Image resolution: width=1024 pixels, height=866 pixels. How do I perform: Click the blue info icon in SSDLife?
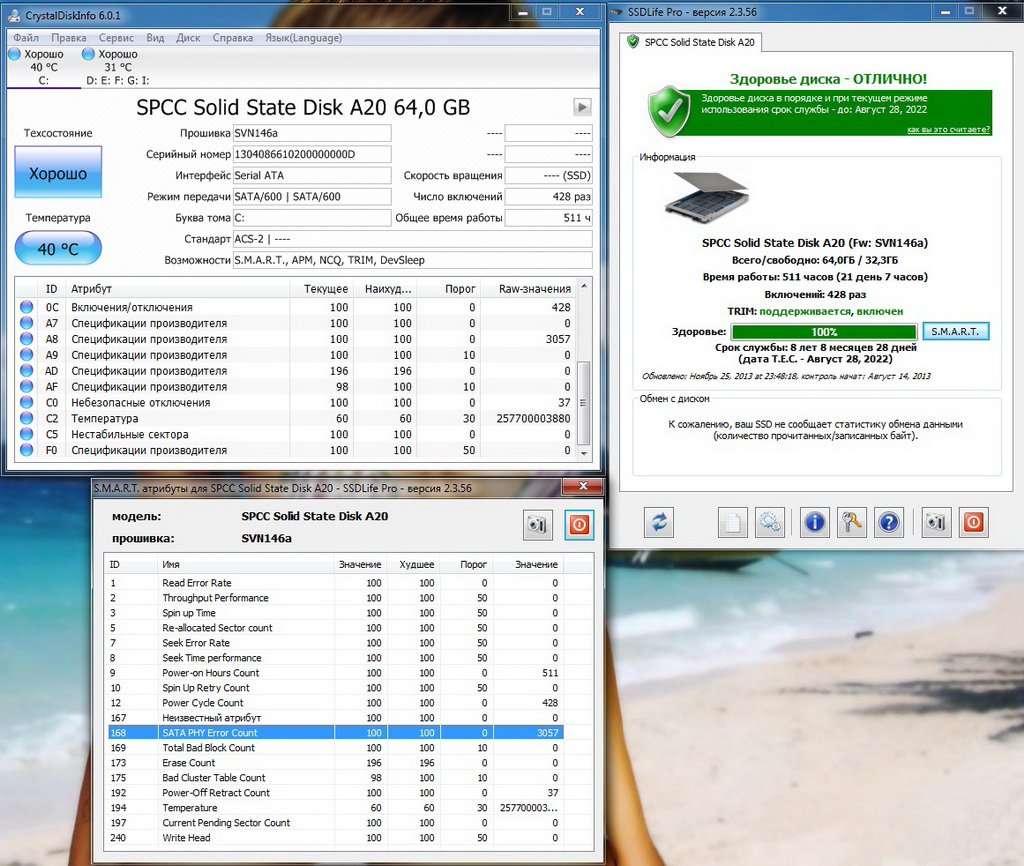click(x=814, y=522)
